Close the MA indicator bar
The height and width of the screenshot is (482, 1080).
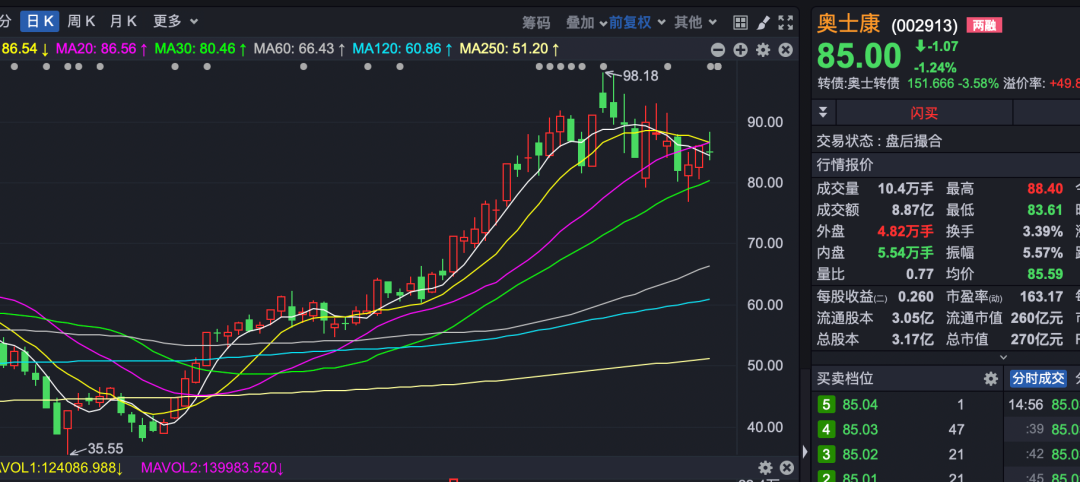[x=785, y=50]
